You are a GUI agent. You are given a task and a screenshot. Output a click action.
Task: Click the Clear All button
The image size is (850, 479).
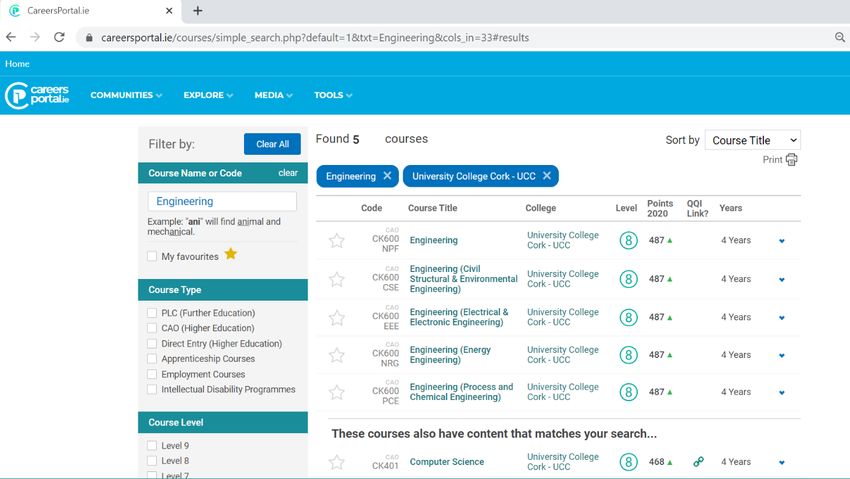(272, 144)
